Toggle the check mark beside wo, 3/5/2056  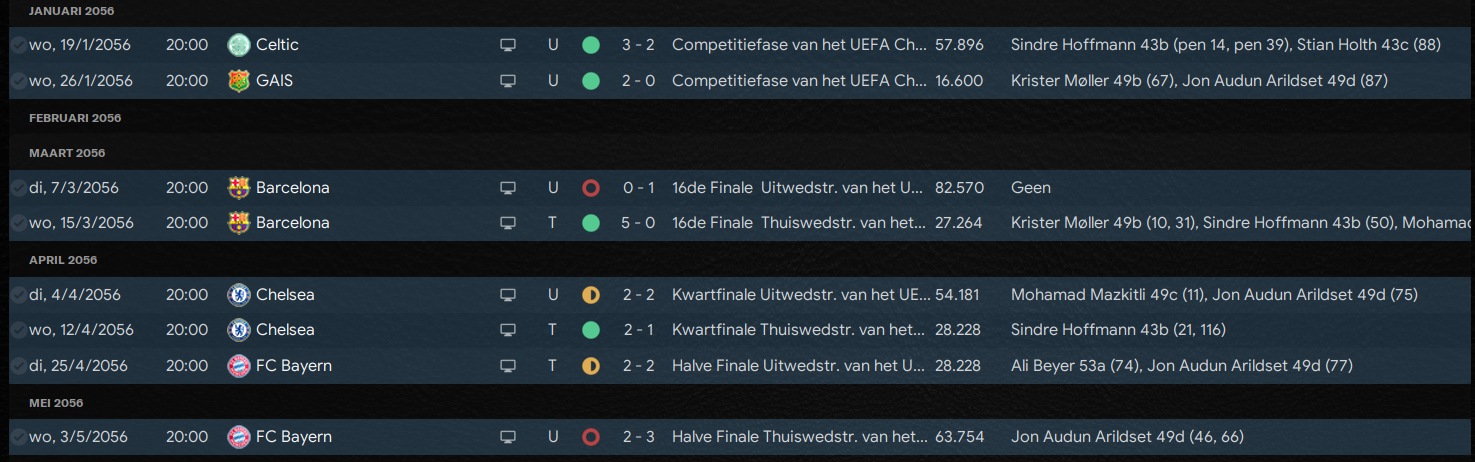tap(18, 437)
